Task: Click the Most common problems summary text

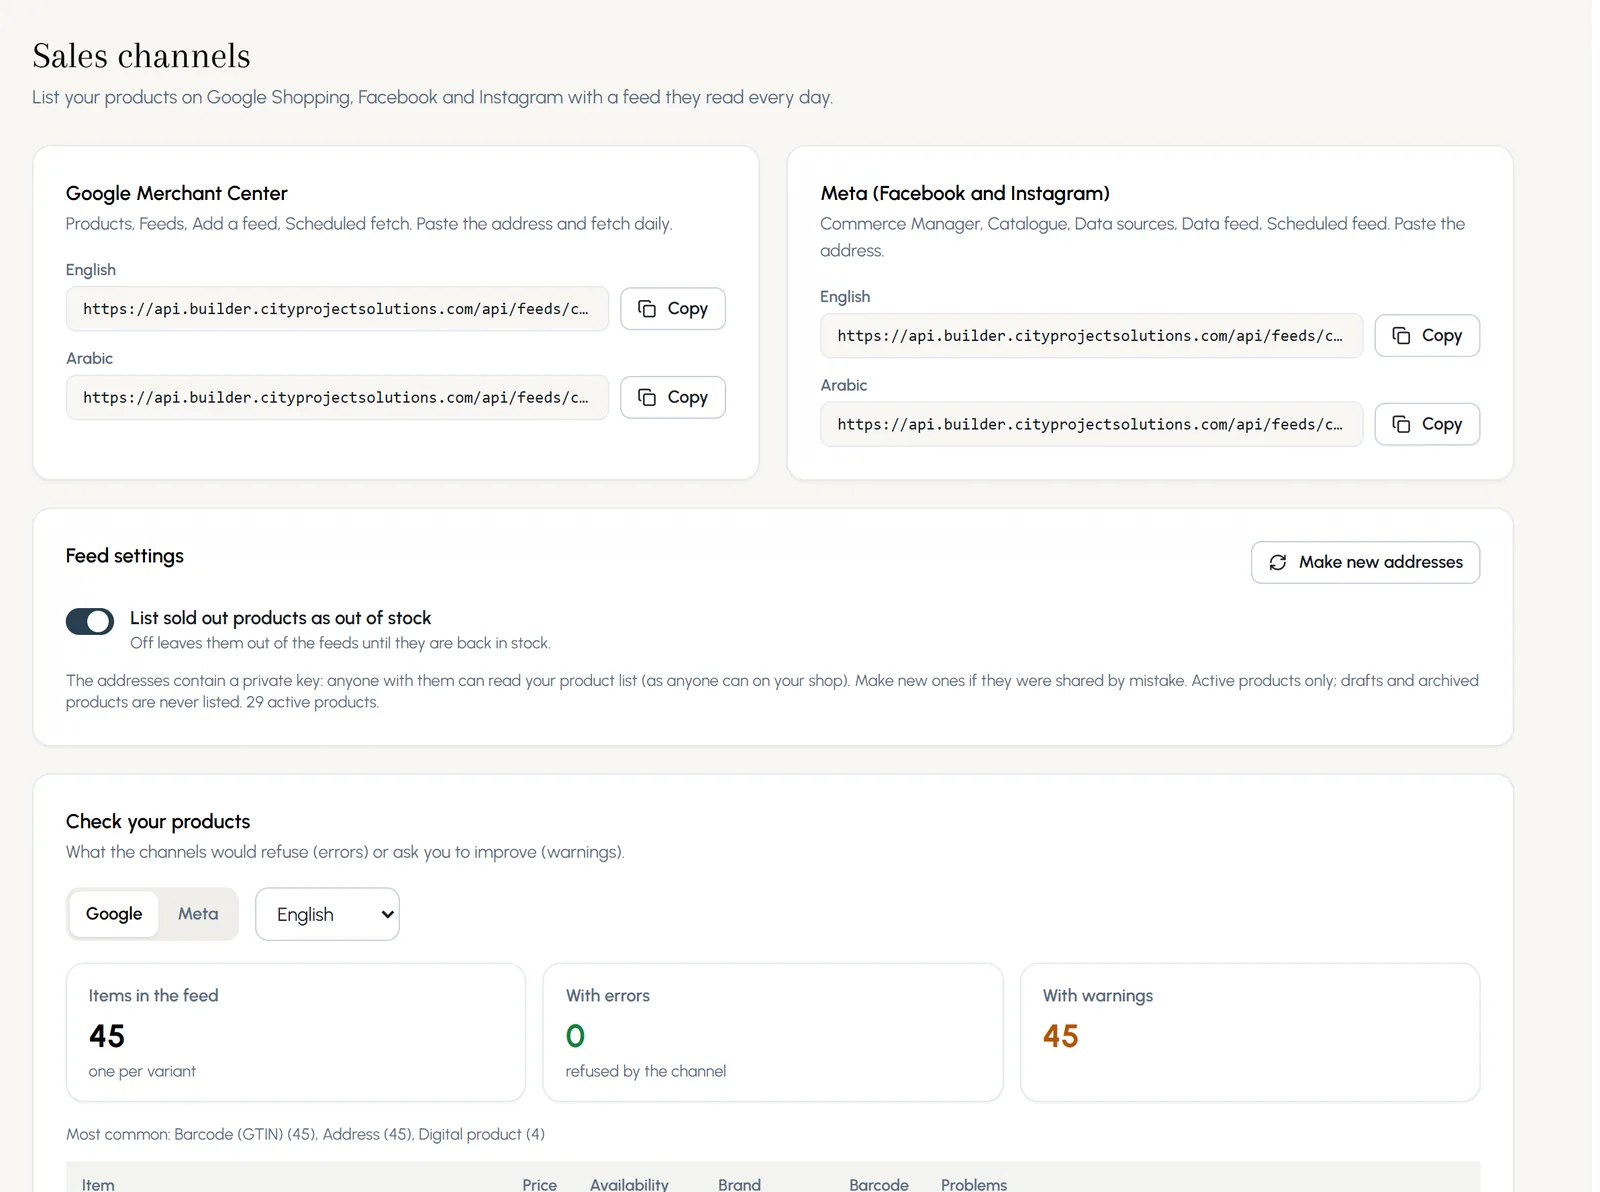Action: pos(305,1134)
